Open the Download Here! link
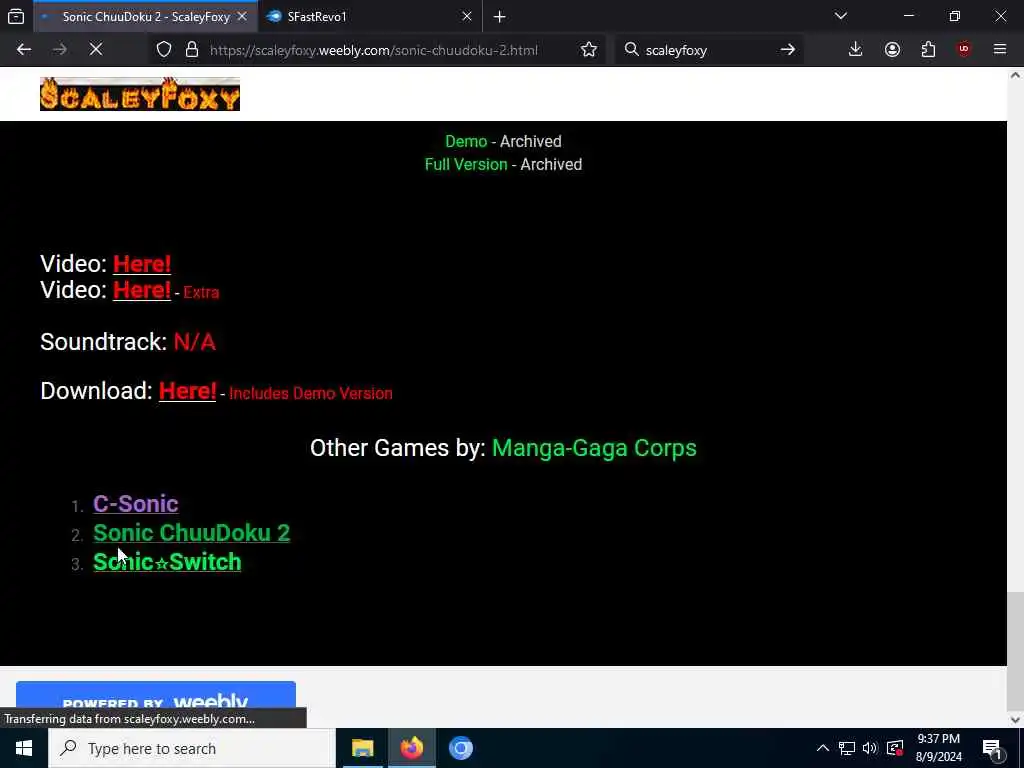Viewport: 1024px width, 768px height. [x=187, y=391]
